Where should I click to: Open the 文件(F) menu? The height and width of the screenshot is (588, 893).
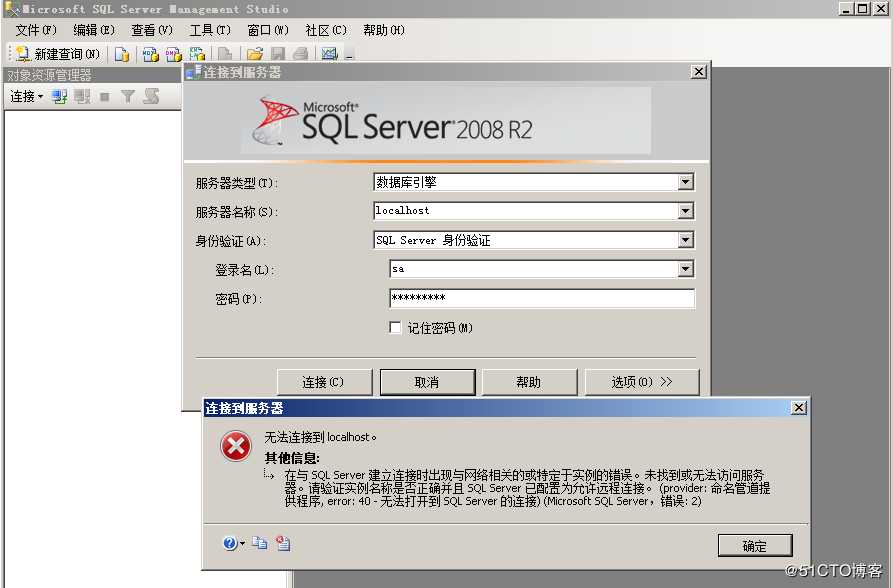click(x=36, y=30)
